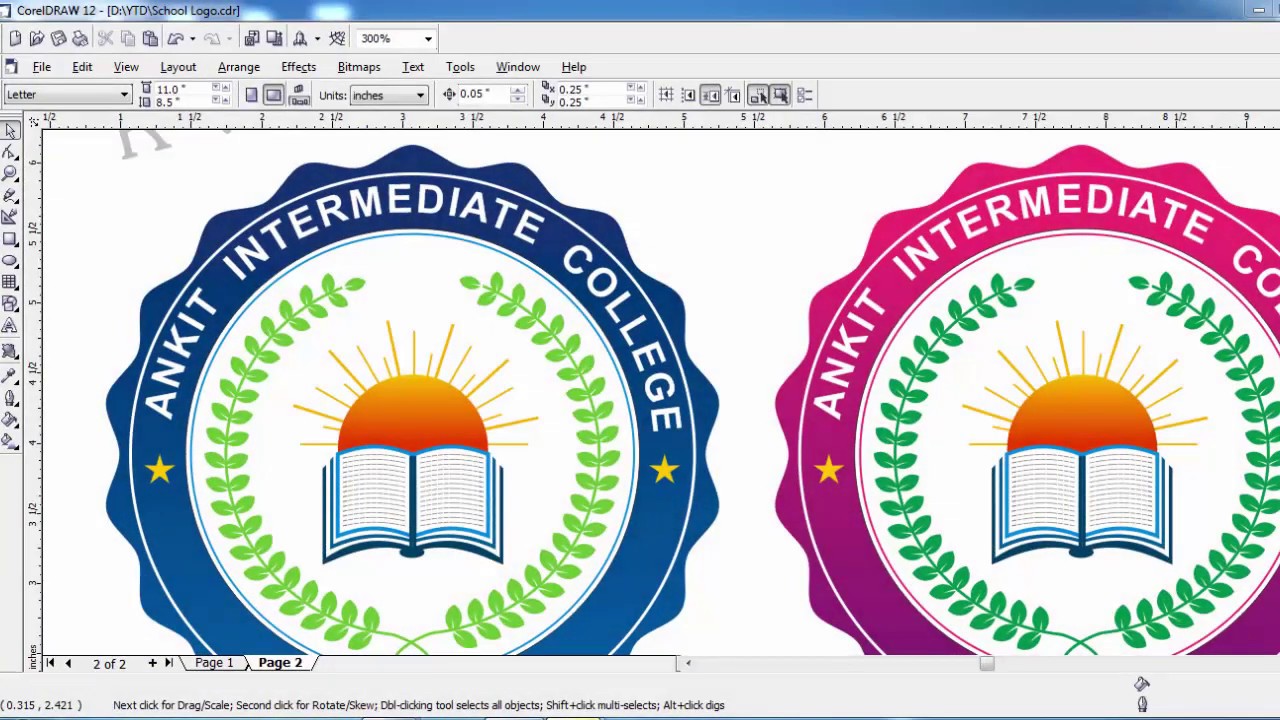This screenshot has height=720, width=1280.
Task: Click the Paste clipboard icon
Action: (x=150, y=38)
